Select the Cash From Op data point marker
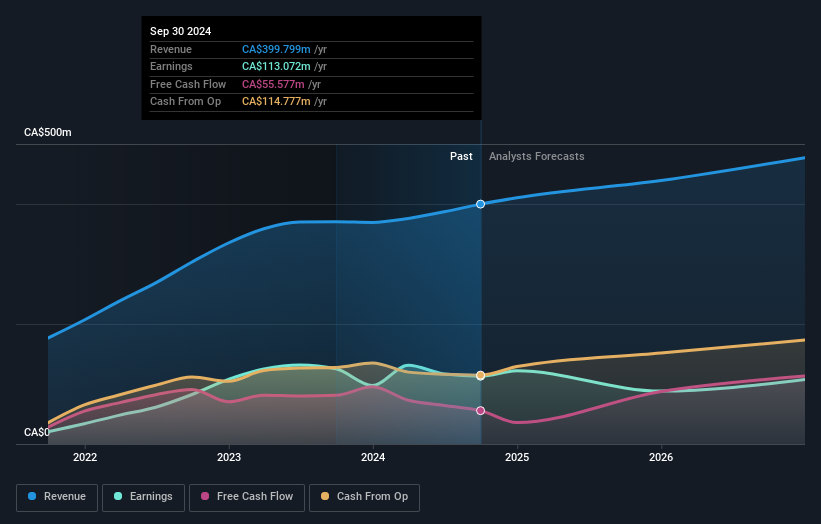 point(480,375)
